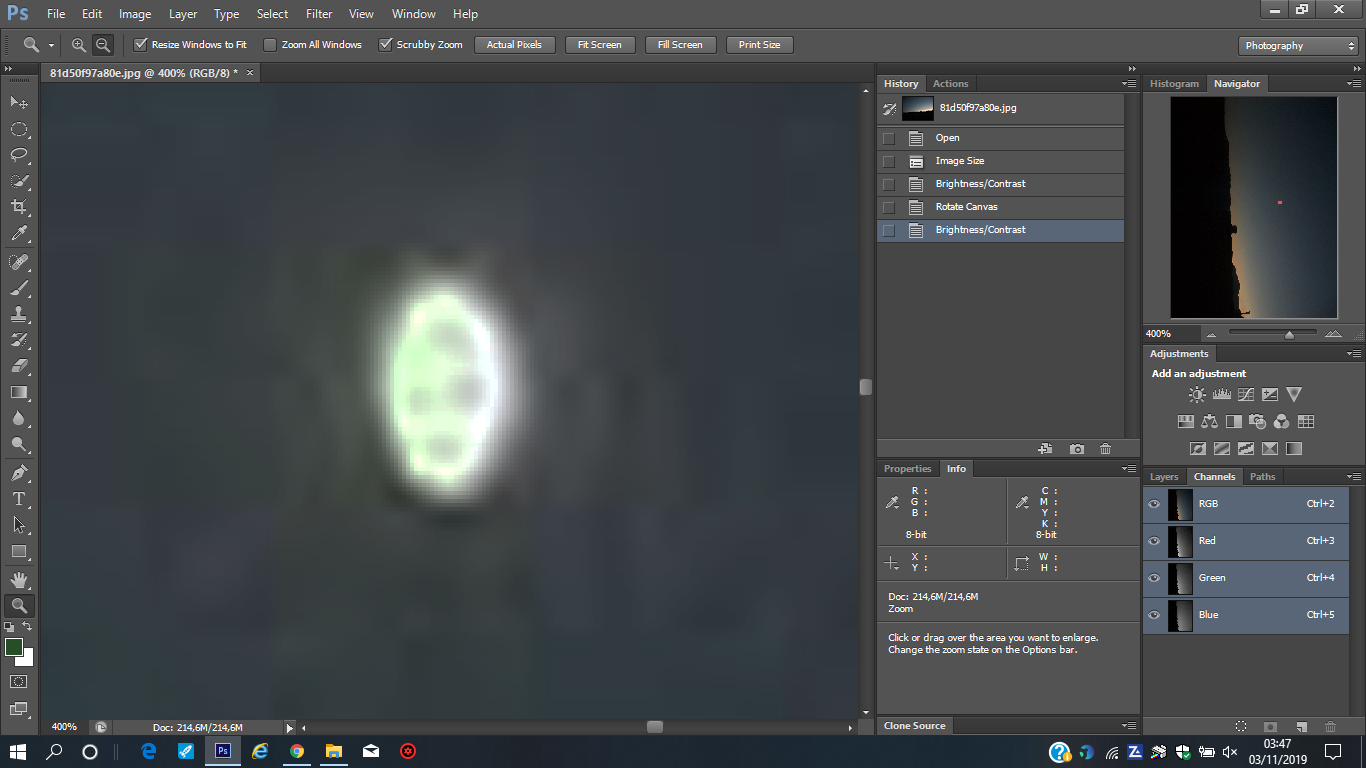Viewport: 1366px width, 768px height.
Task: Click the Brightness/Contrast adjustment icon
Action: tap(1197, 395)
